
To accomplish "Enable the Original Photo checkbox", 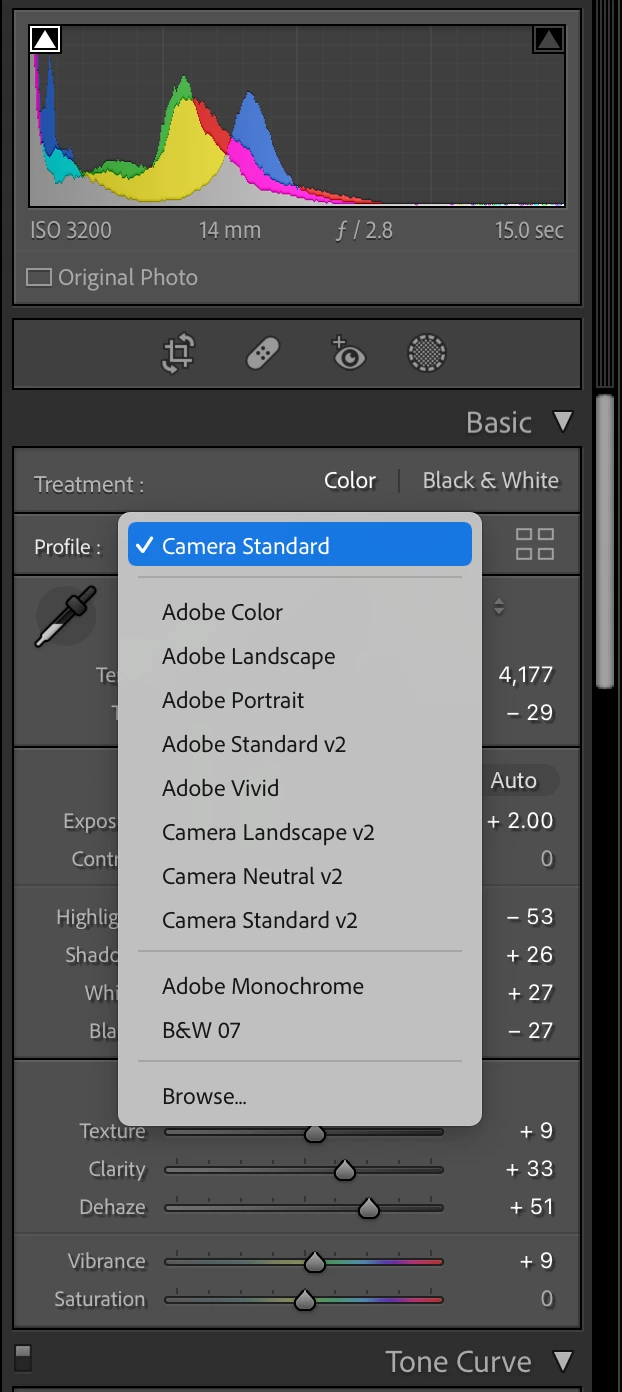I will pyautogui.click(x=39, y=278).
